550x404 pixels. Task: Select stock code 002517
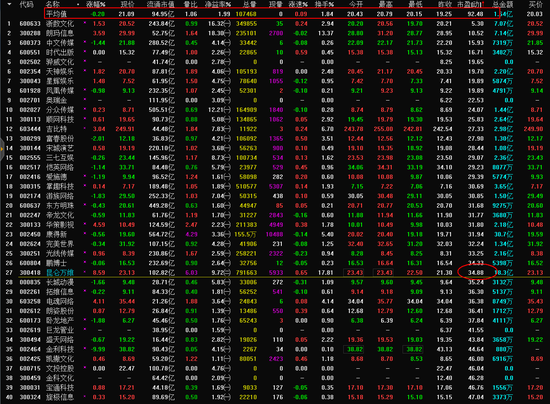30,167
